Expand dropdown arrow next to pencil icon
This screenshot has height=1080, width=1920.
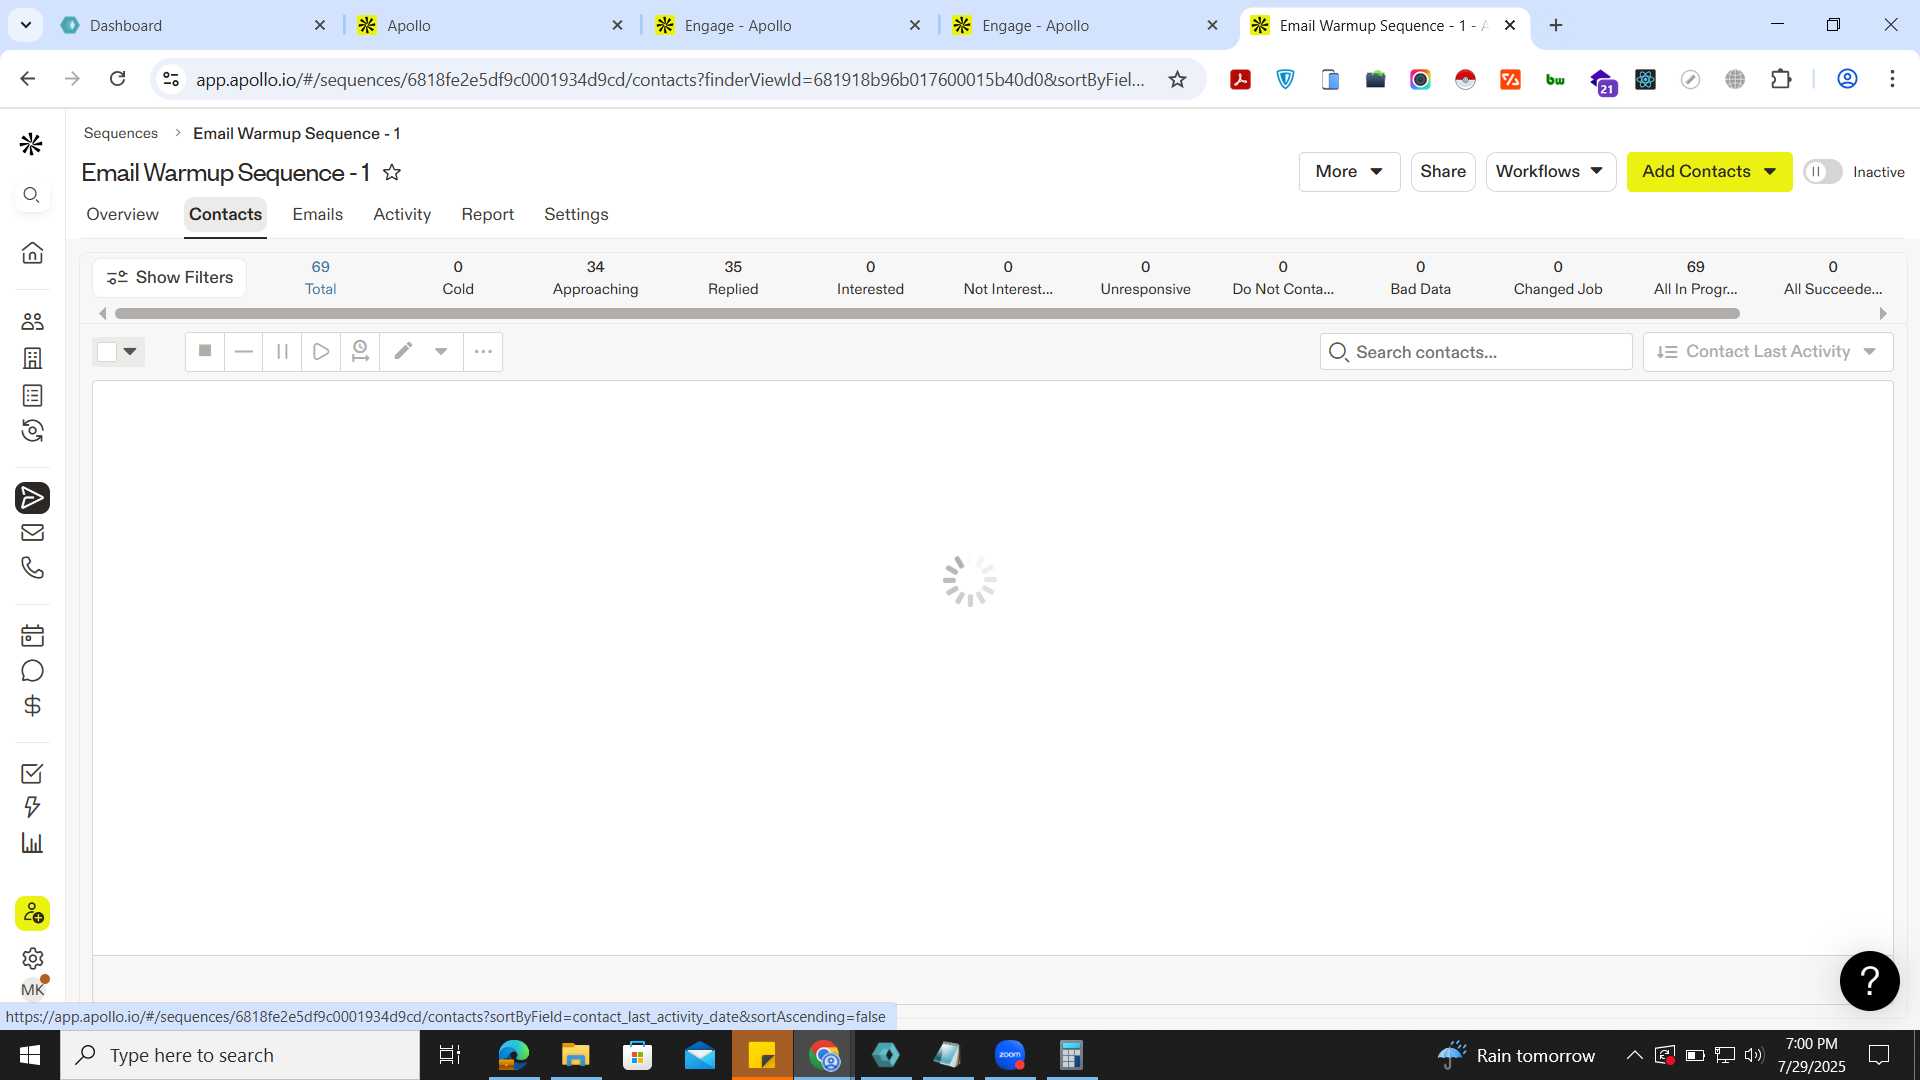441,351
